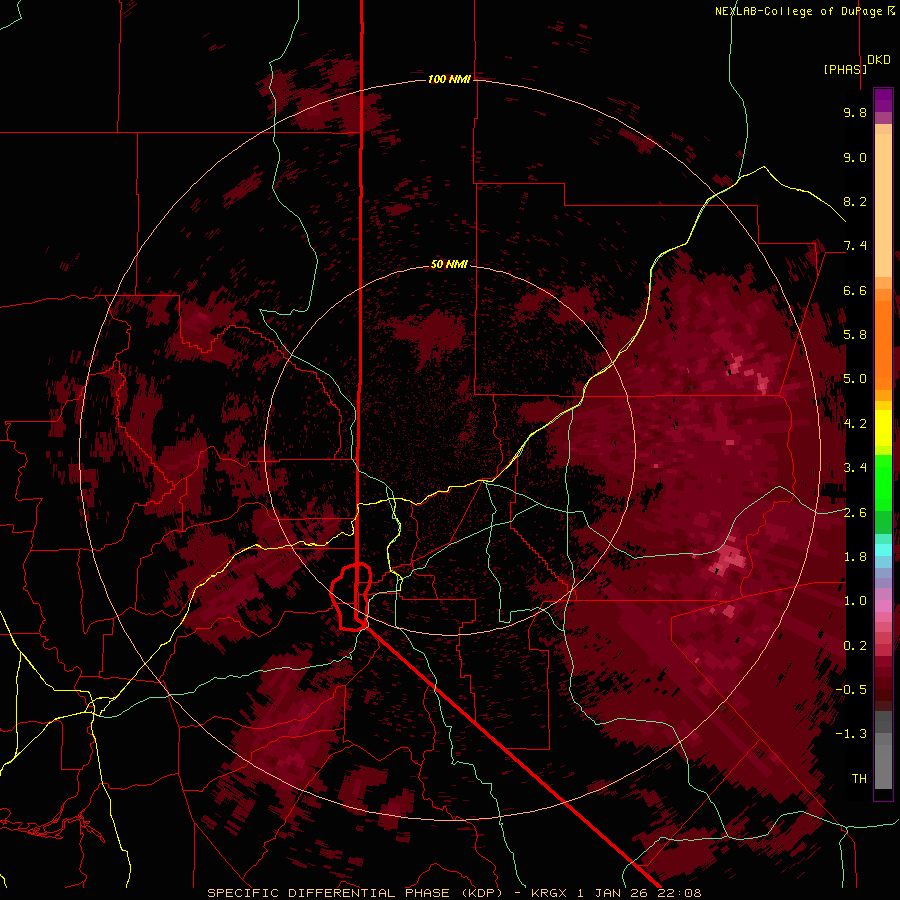Click the 7.4 value on the color scale
900x900 pixels.
point(855,246)
